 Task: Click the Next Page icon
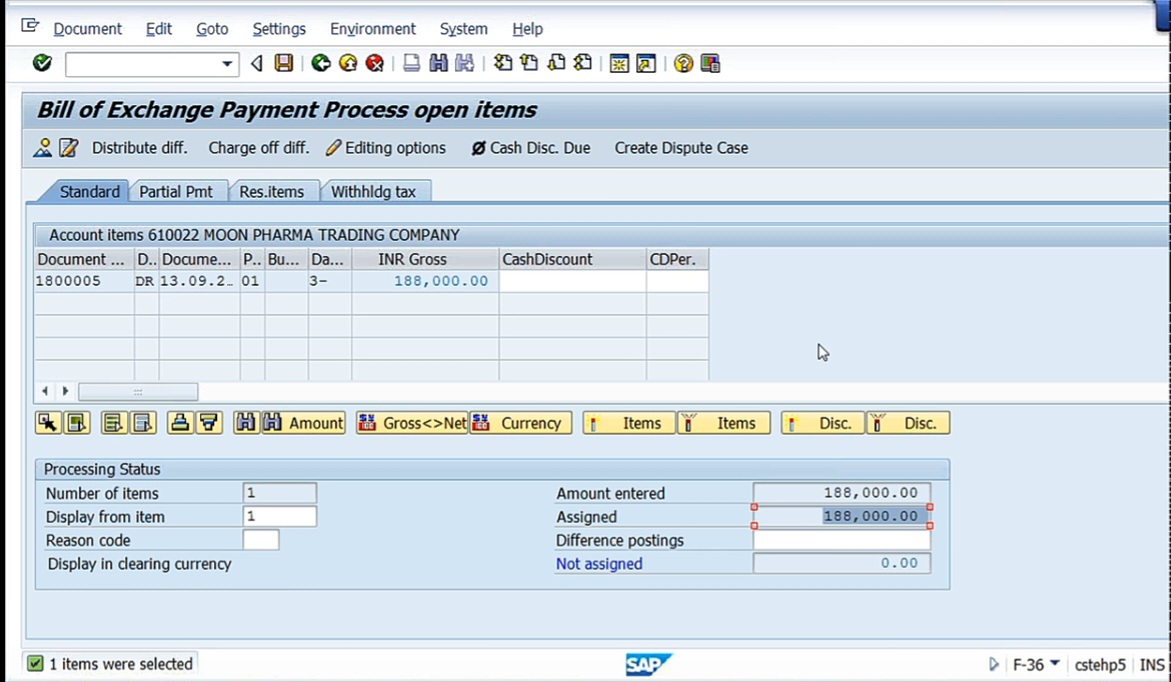click(556, 63)
